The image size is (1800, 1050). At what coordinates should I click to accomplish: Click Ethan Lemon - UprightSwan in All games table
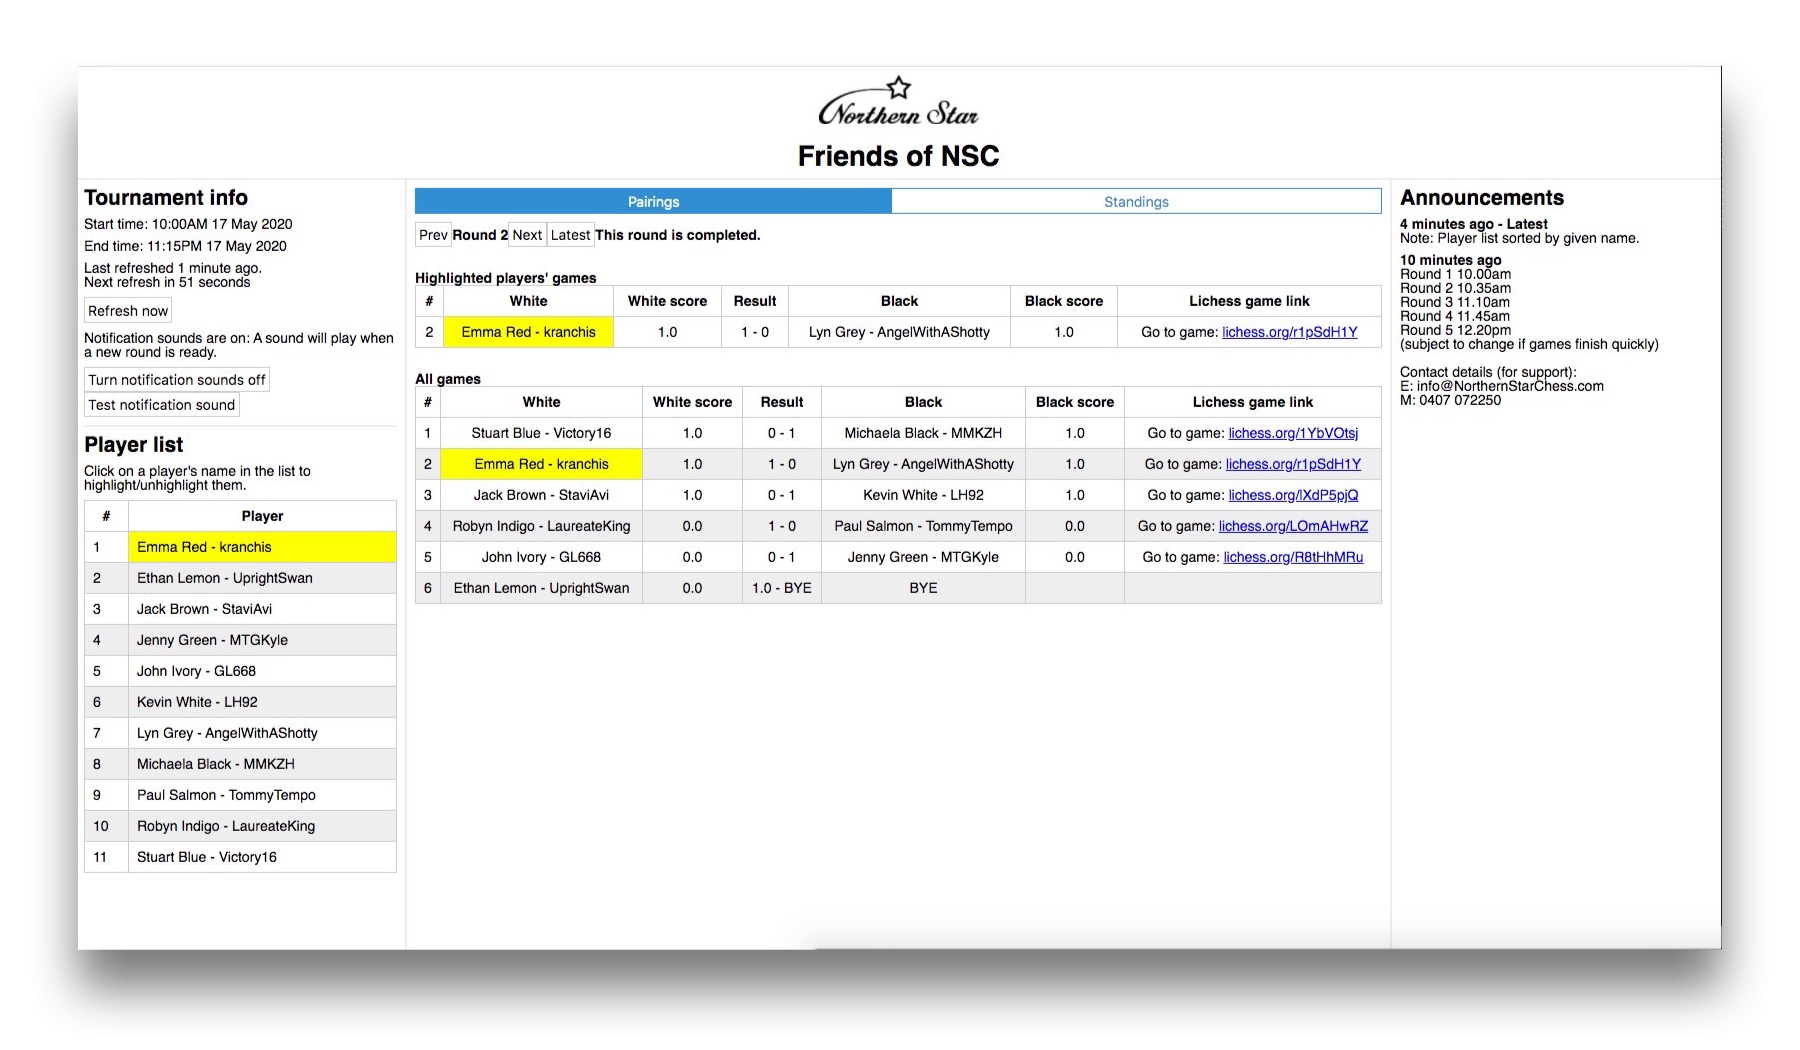coord(541,588)
